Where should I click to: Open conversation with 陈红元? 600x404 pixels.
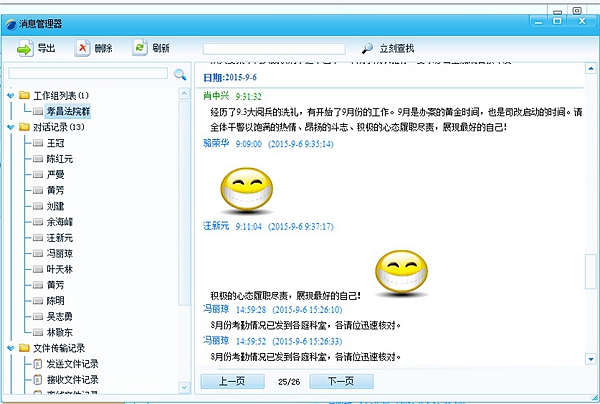coord(62,159)
